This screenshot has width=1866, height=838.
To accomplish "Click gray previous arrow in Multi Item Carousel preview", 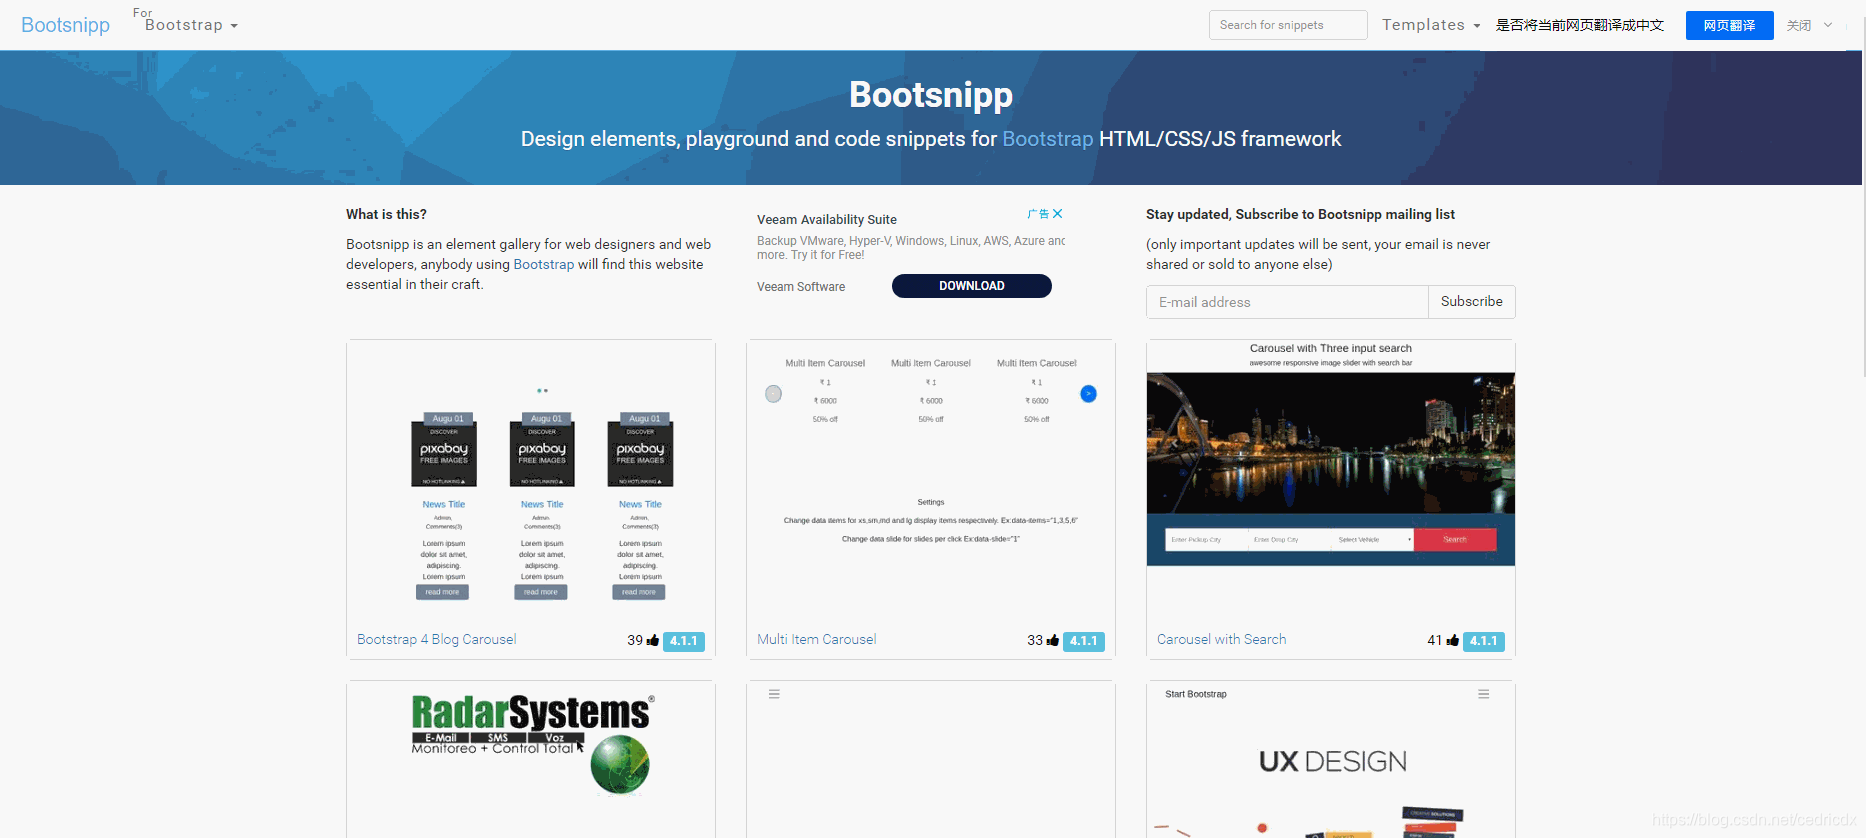I will (774, 394).
